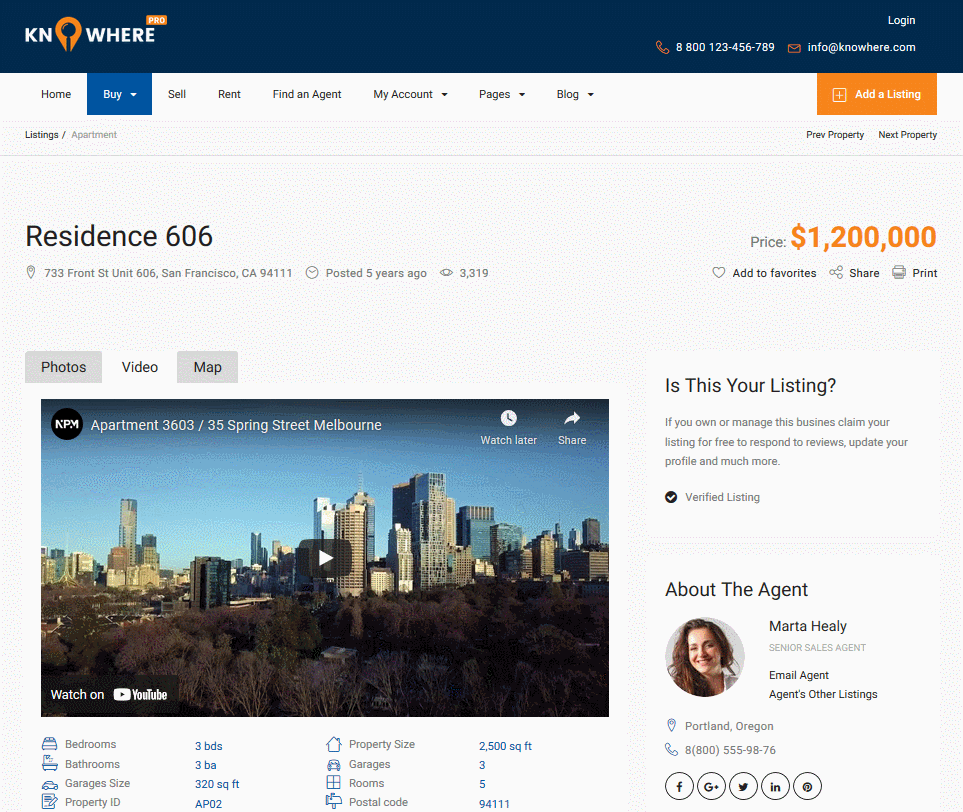The width and height of the screenshot is (963, 812).
Task: Click the Garages Size car icon
Action: pyautogui.click(x=49, y=784)
